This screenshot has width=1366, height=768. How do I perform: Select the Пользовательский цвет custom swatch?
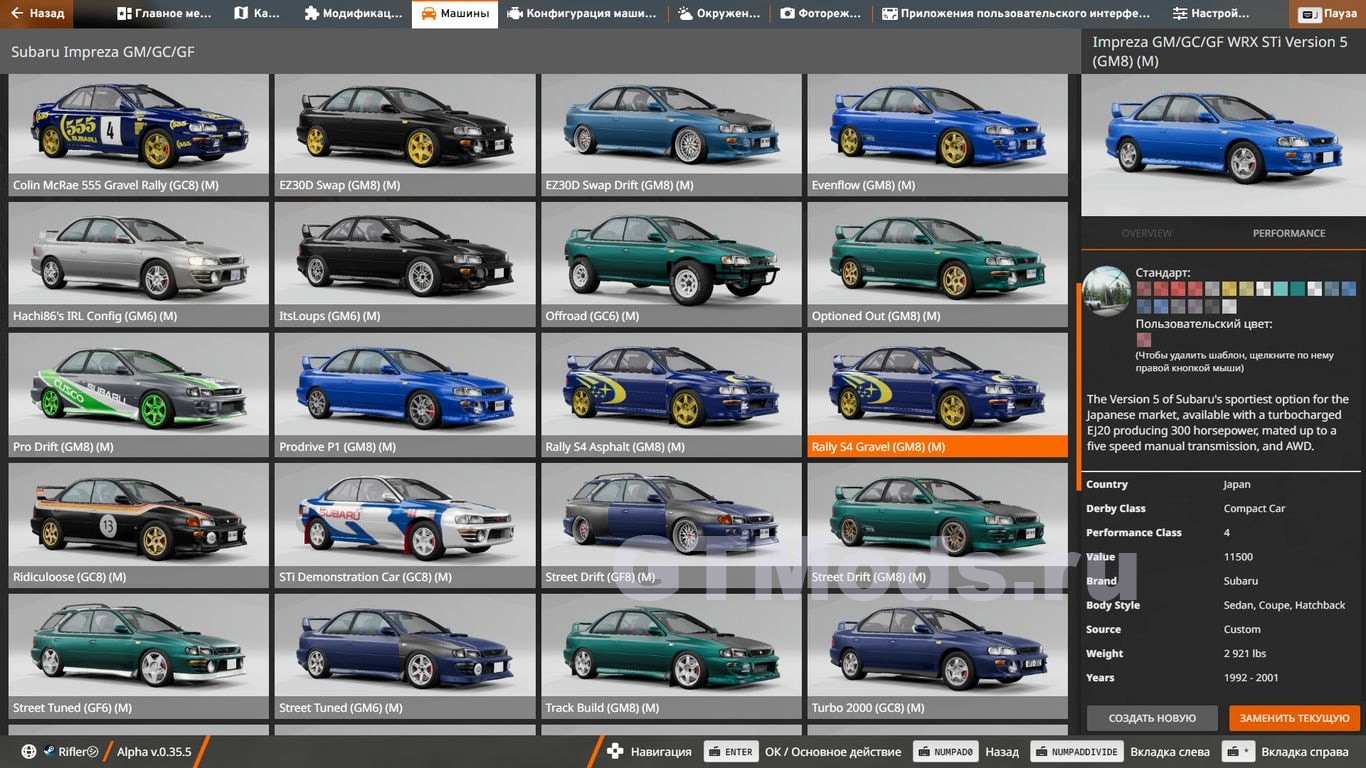[1144, 340]
